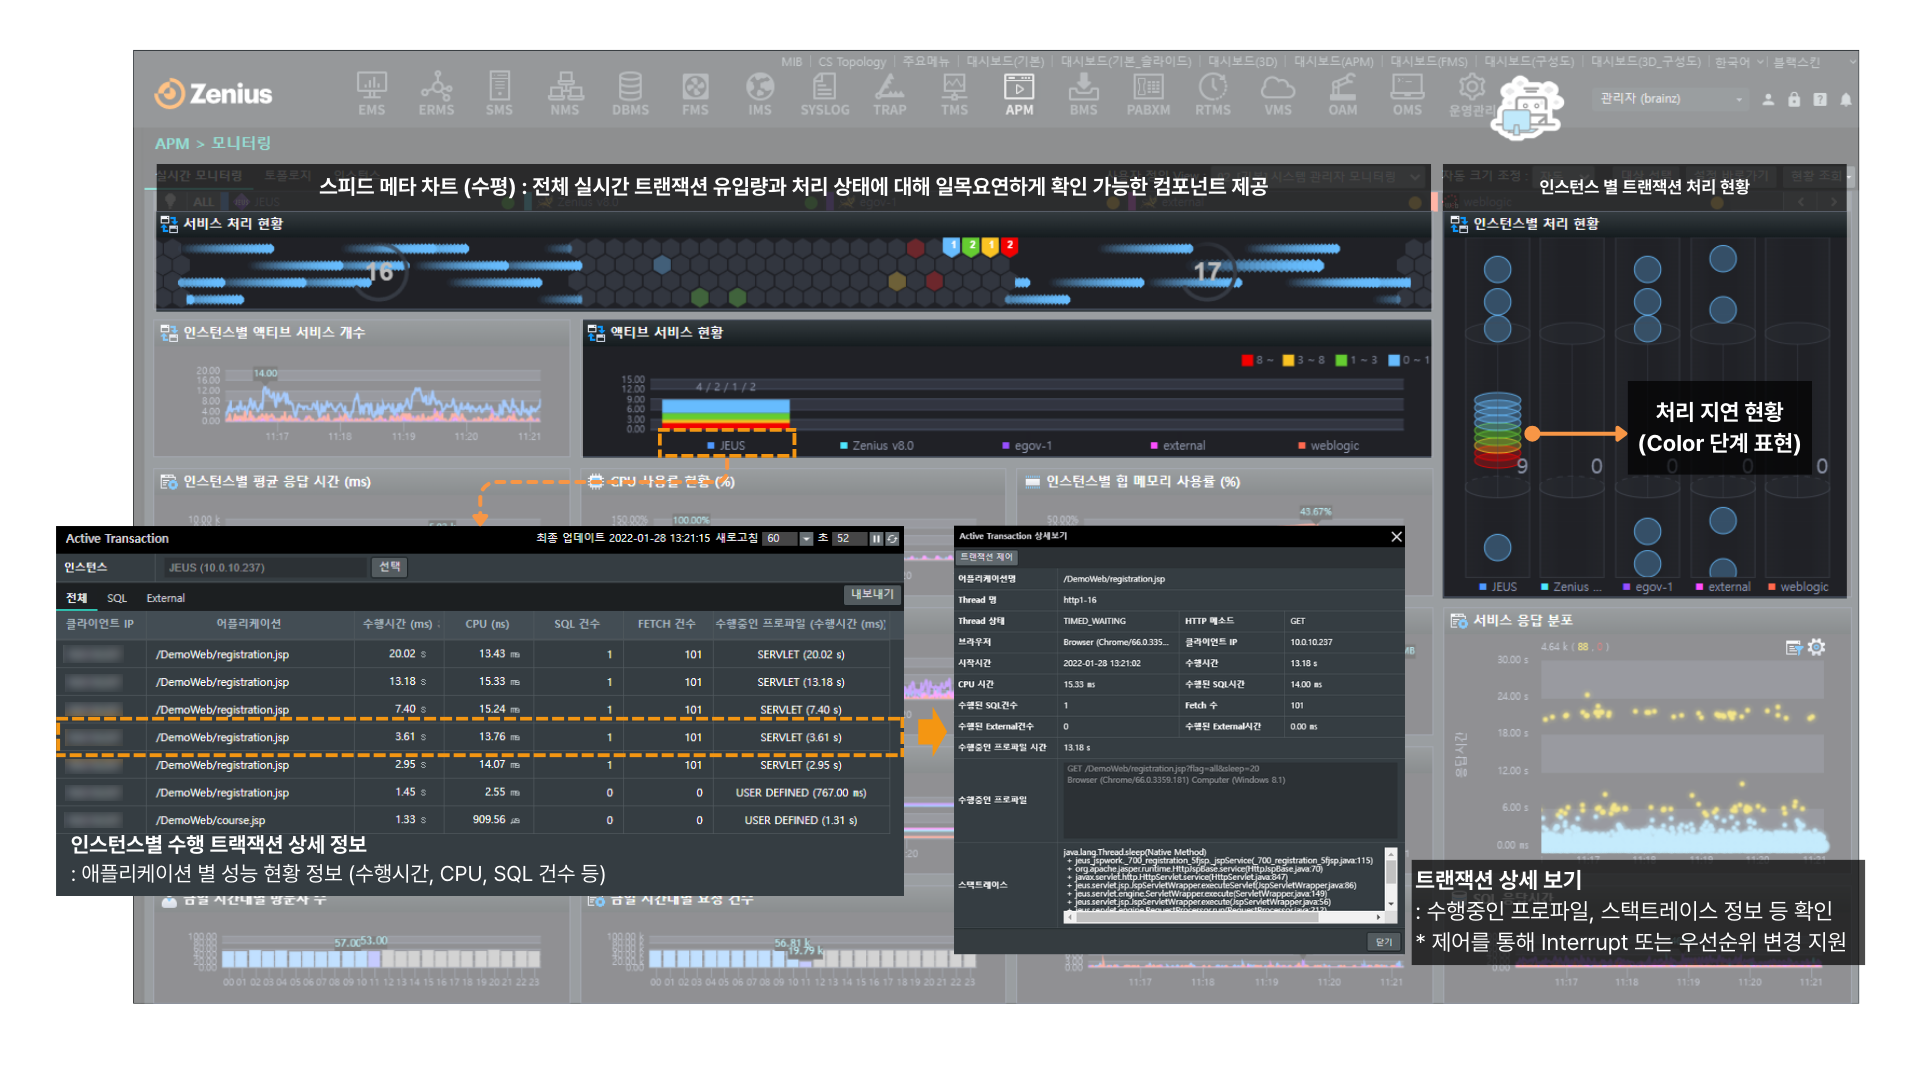
Task: Click the 내보내기 export button
Action: pyautogui.click(x=872, y=594)
